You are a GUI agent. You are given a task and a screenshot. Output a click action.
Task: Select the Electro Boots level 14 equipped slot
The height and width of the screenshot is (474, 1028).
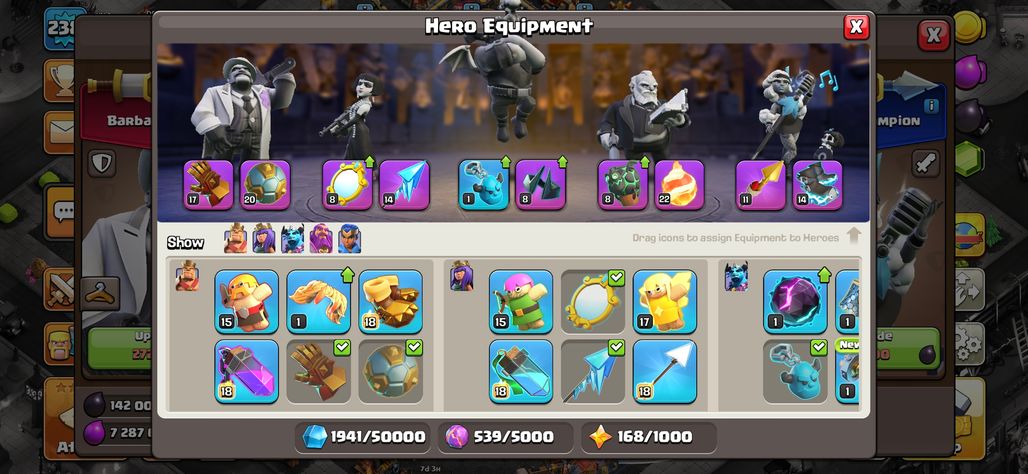817,185
